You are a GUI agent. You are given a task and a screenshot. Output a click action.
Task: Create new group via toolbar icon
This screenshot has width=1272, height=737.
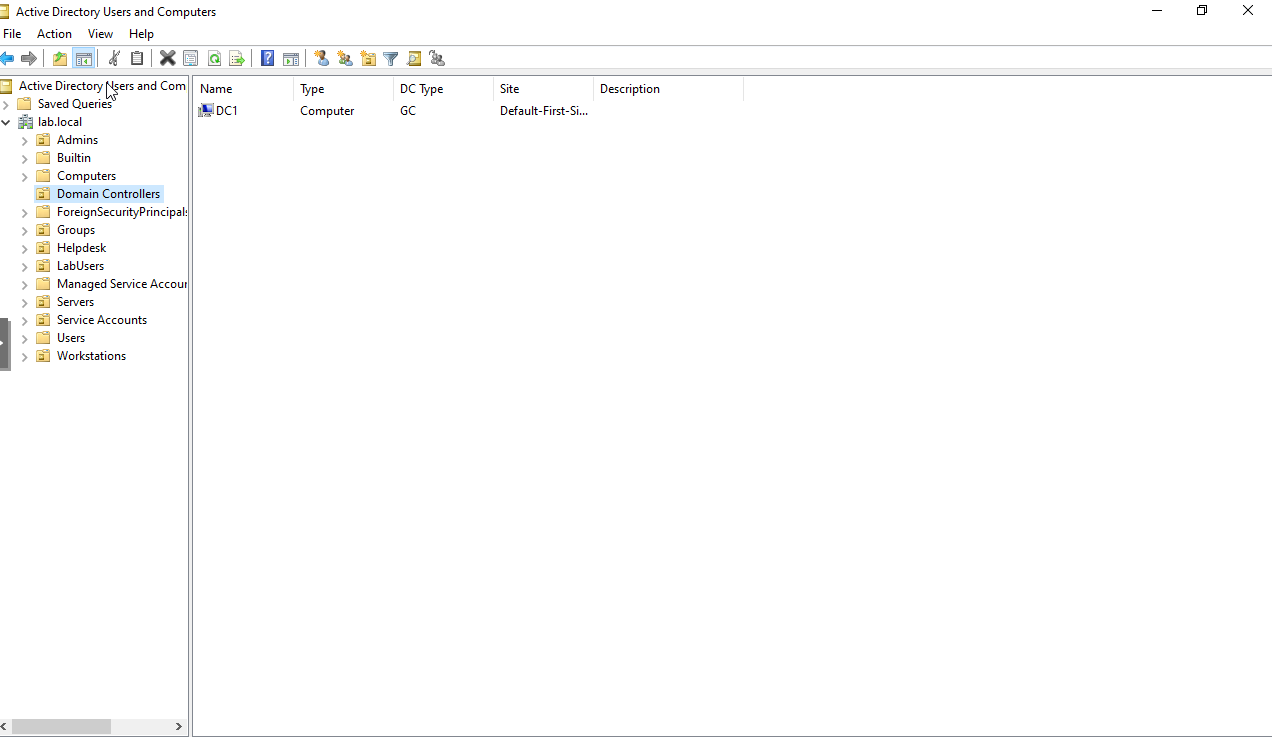tap(345, 59)
